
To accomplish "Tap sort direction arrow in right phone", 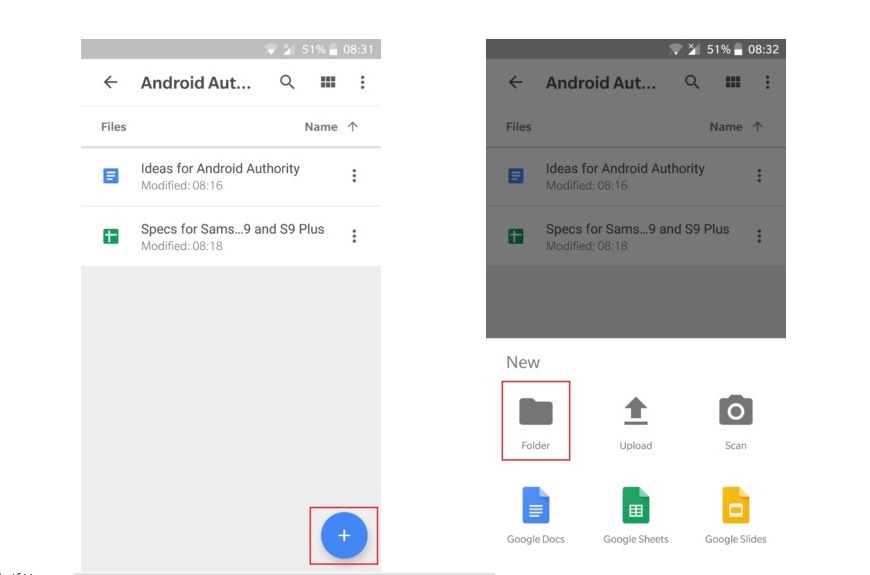I will (x=757, y=127).
